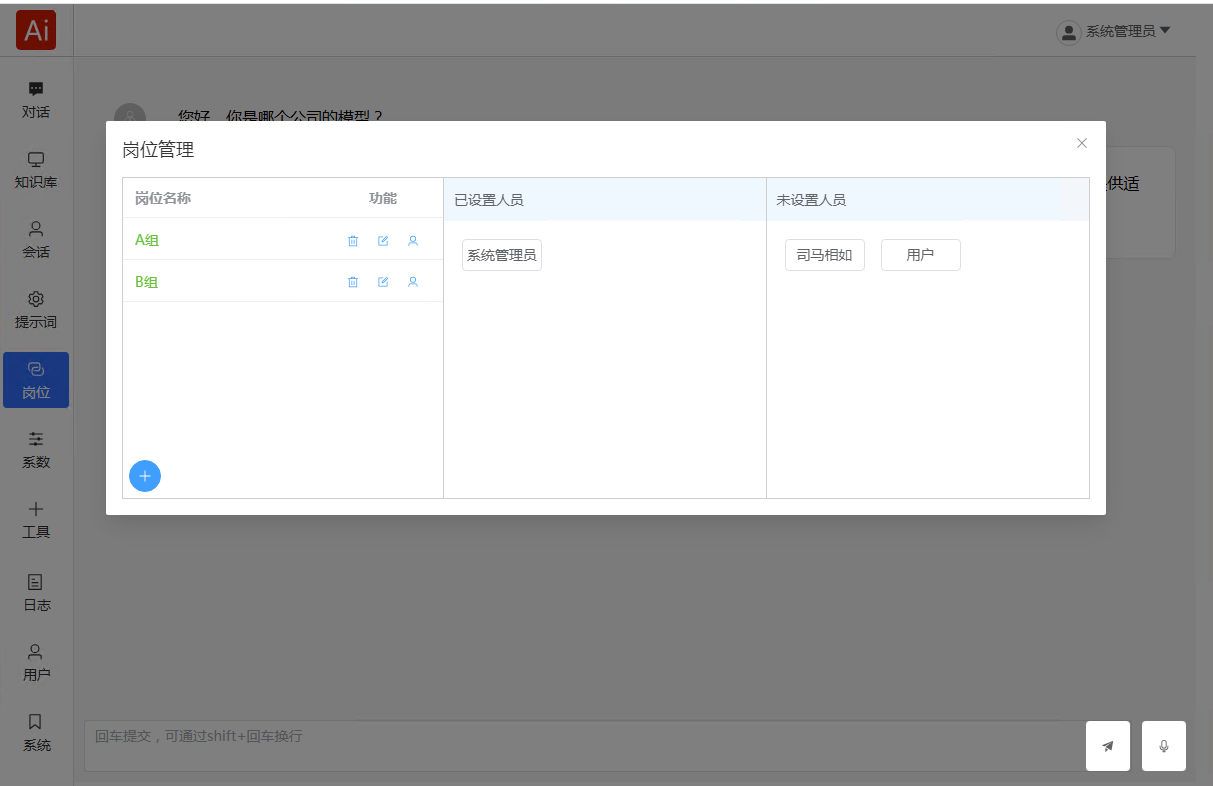The height and width of the screenshot is (786, 1213).
Task: Focus the chat message input box
Action: (580, 746)
